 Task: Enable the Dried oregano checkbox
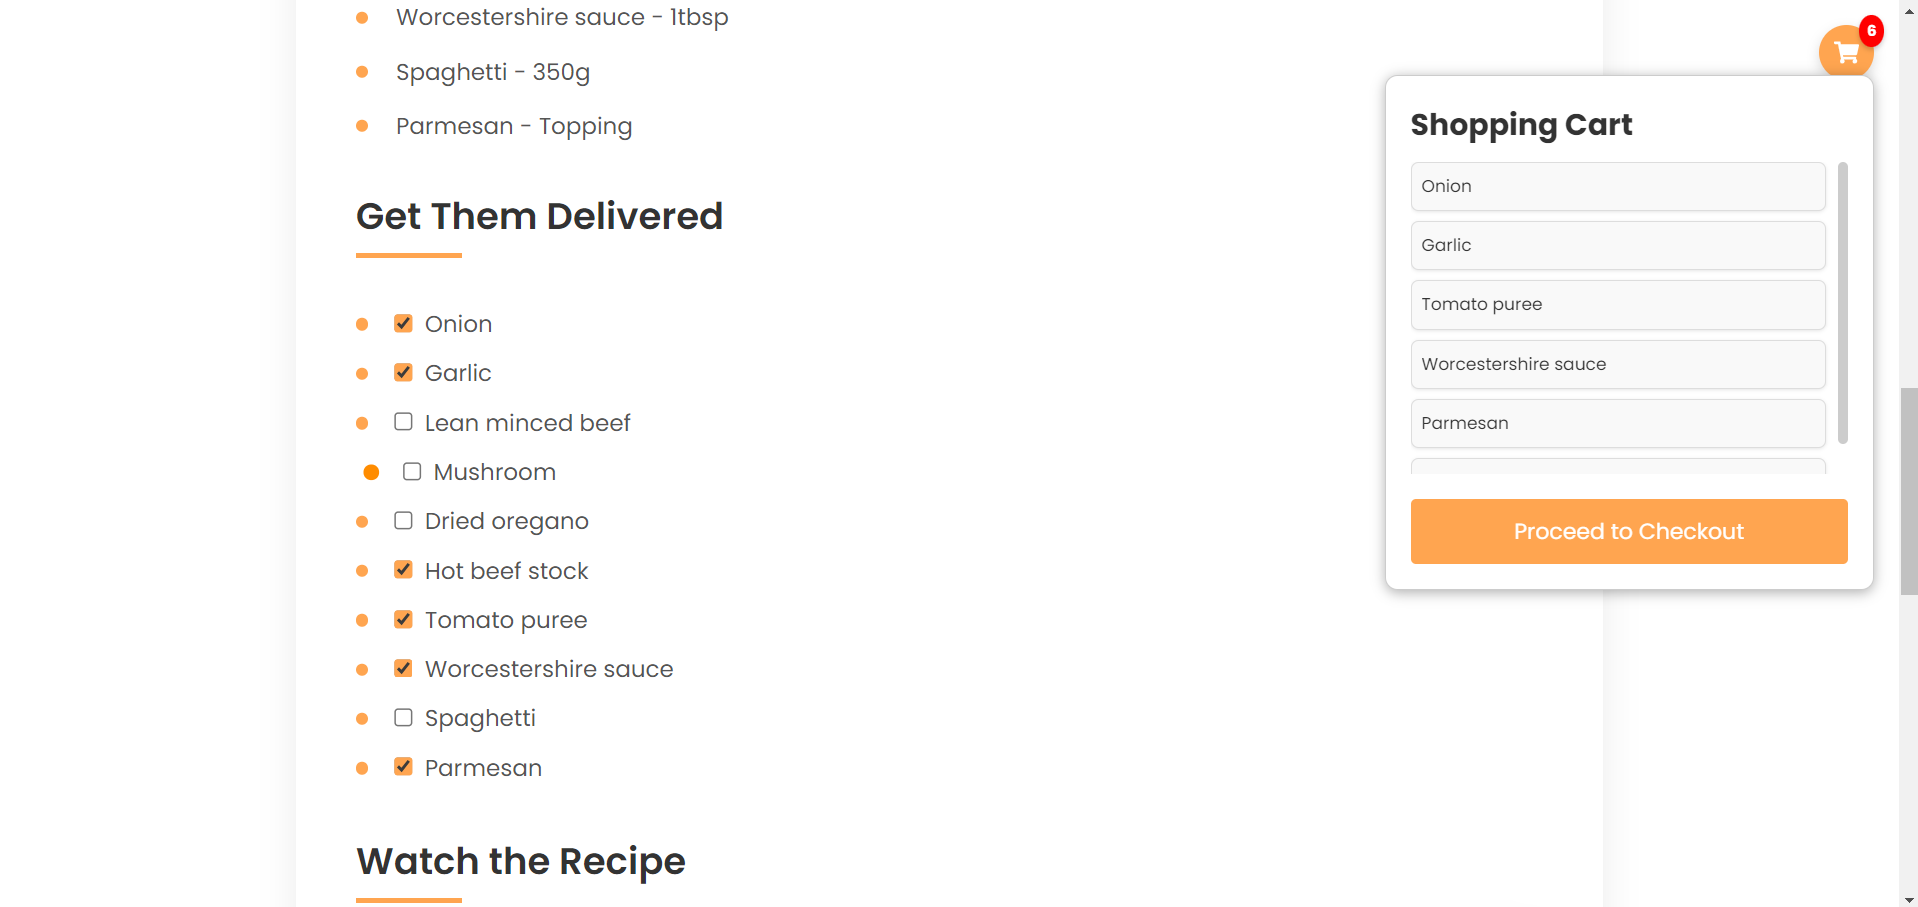(x=403, y=520)
